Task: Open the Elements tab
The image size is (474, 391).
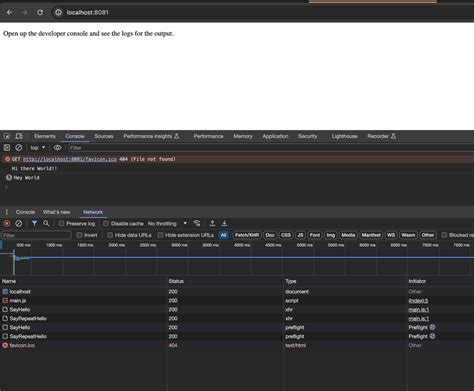Action: pyautogui.click(x=45, y=136)
